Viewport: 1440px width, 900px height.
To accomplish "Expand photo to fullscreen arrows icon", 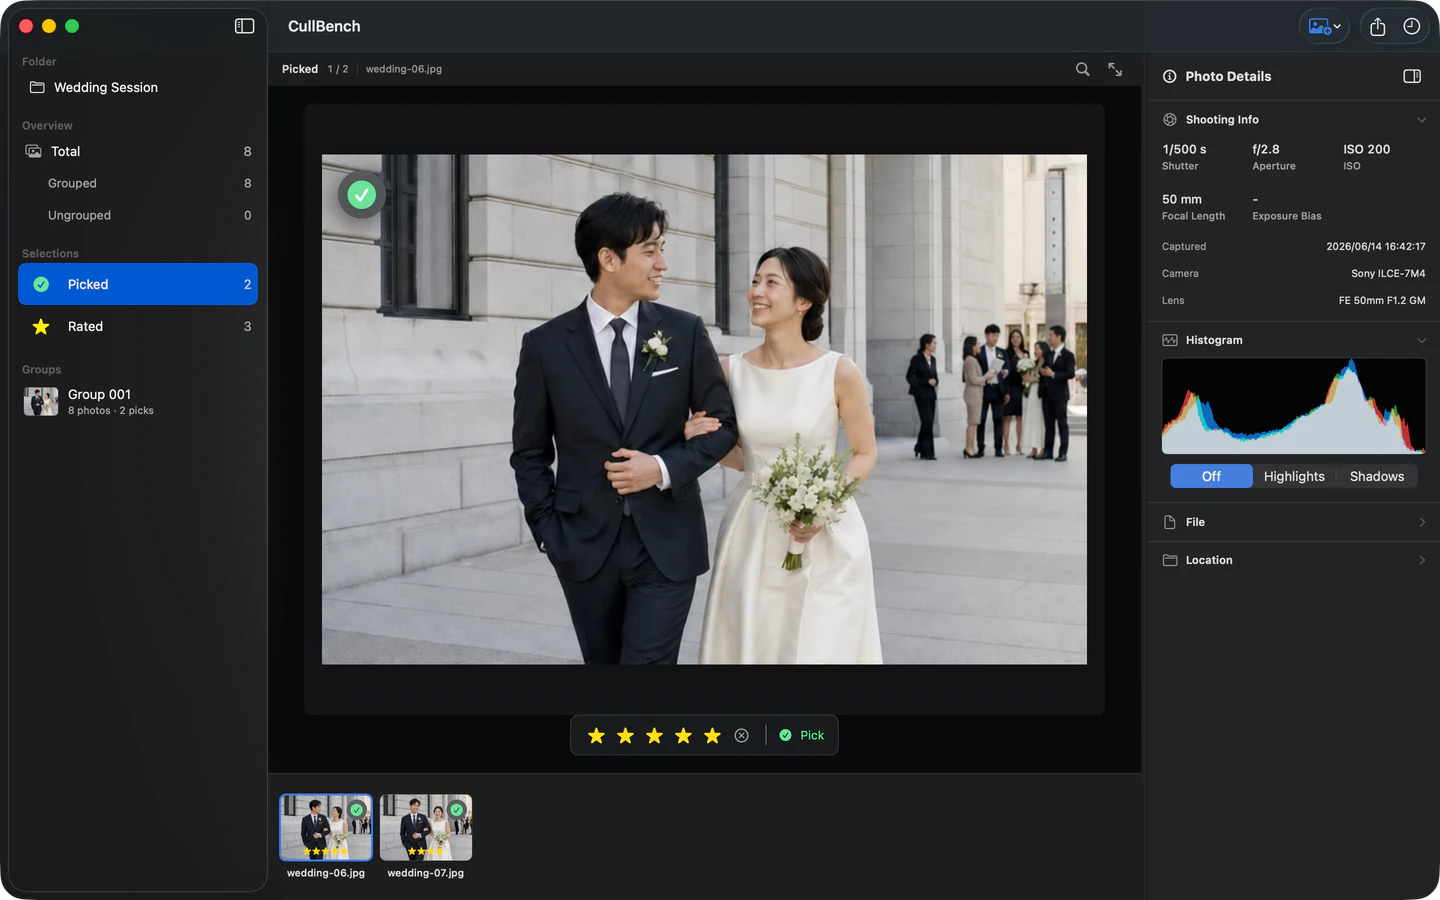I will (x=1115, y=69).
